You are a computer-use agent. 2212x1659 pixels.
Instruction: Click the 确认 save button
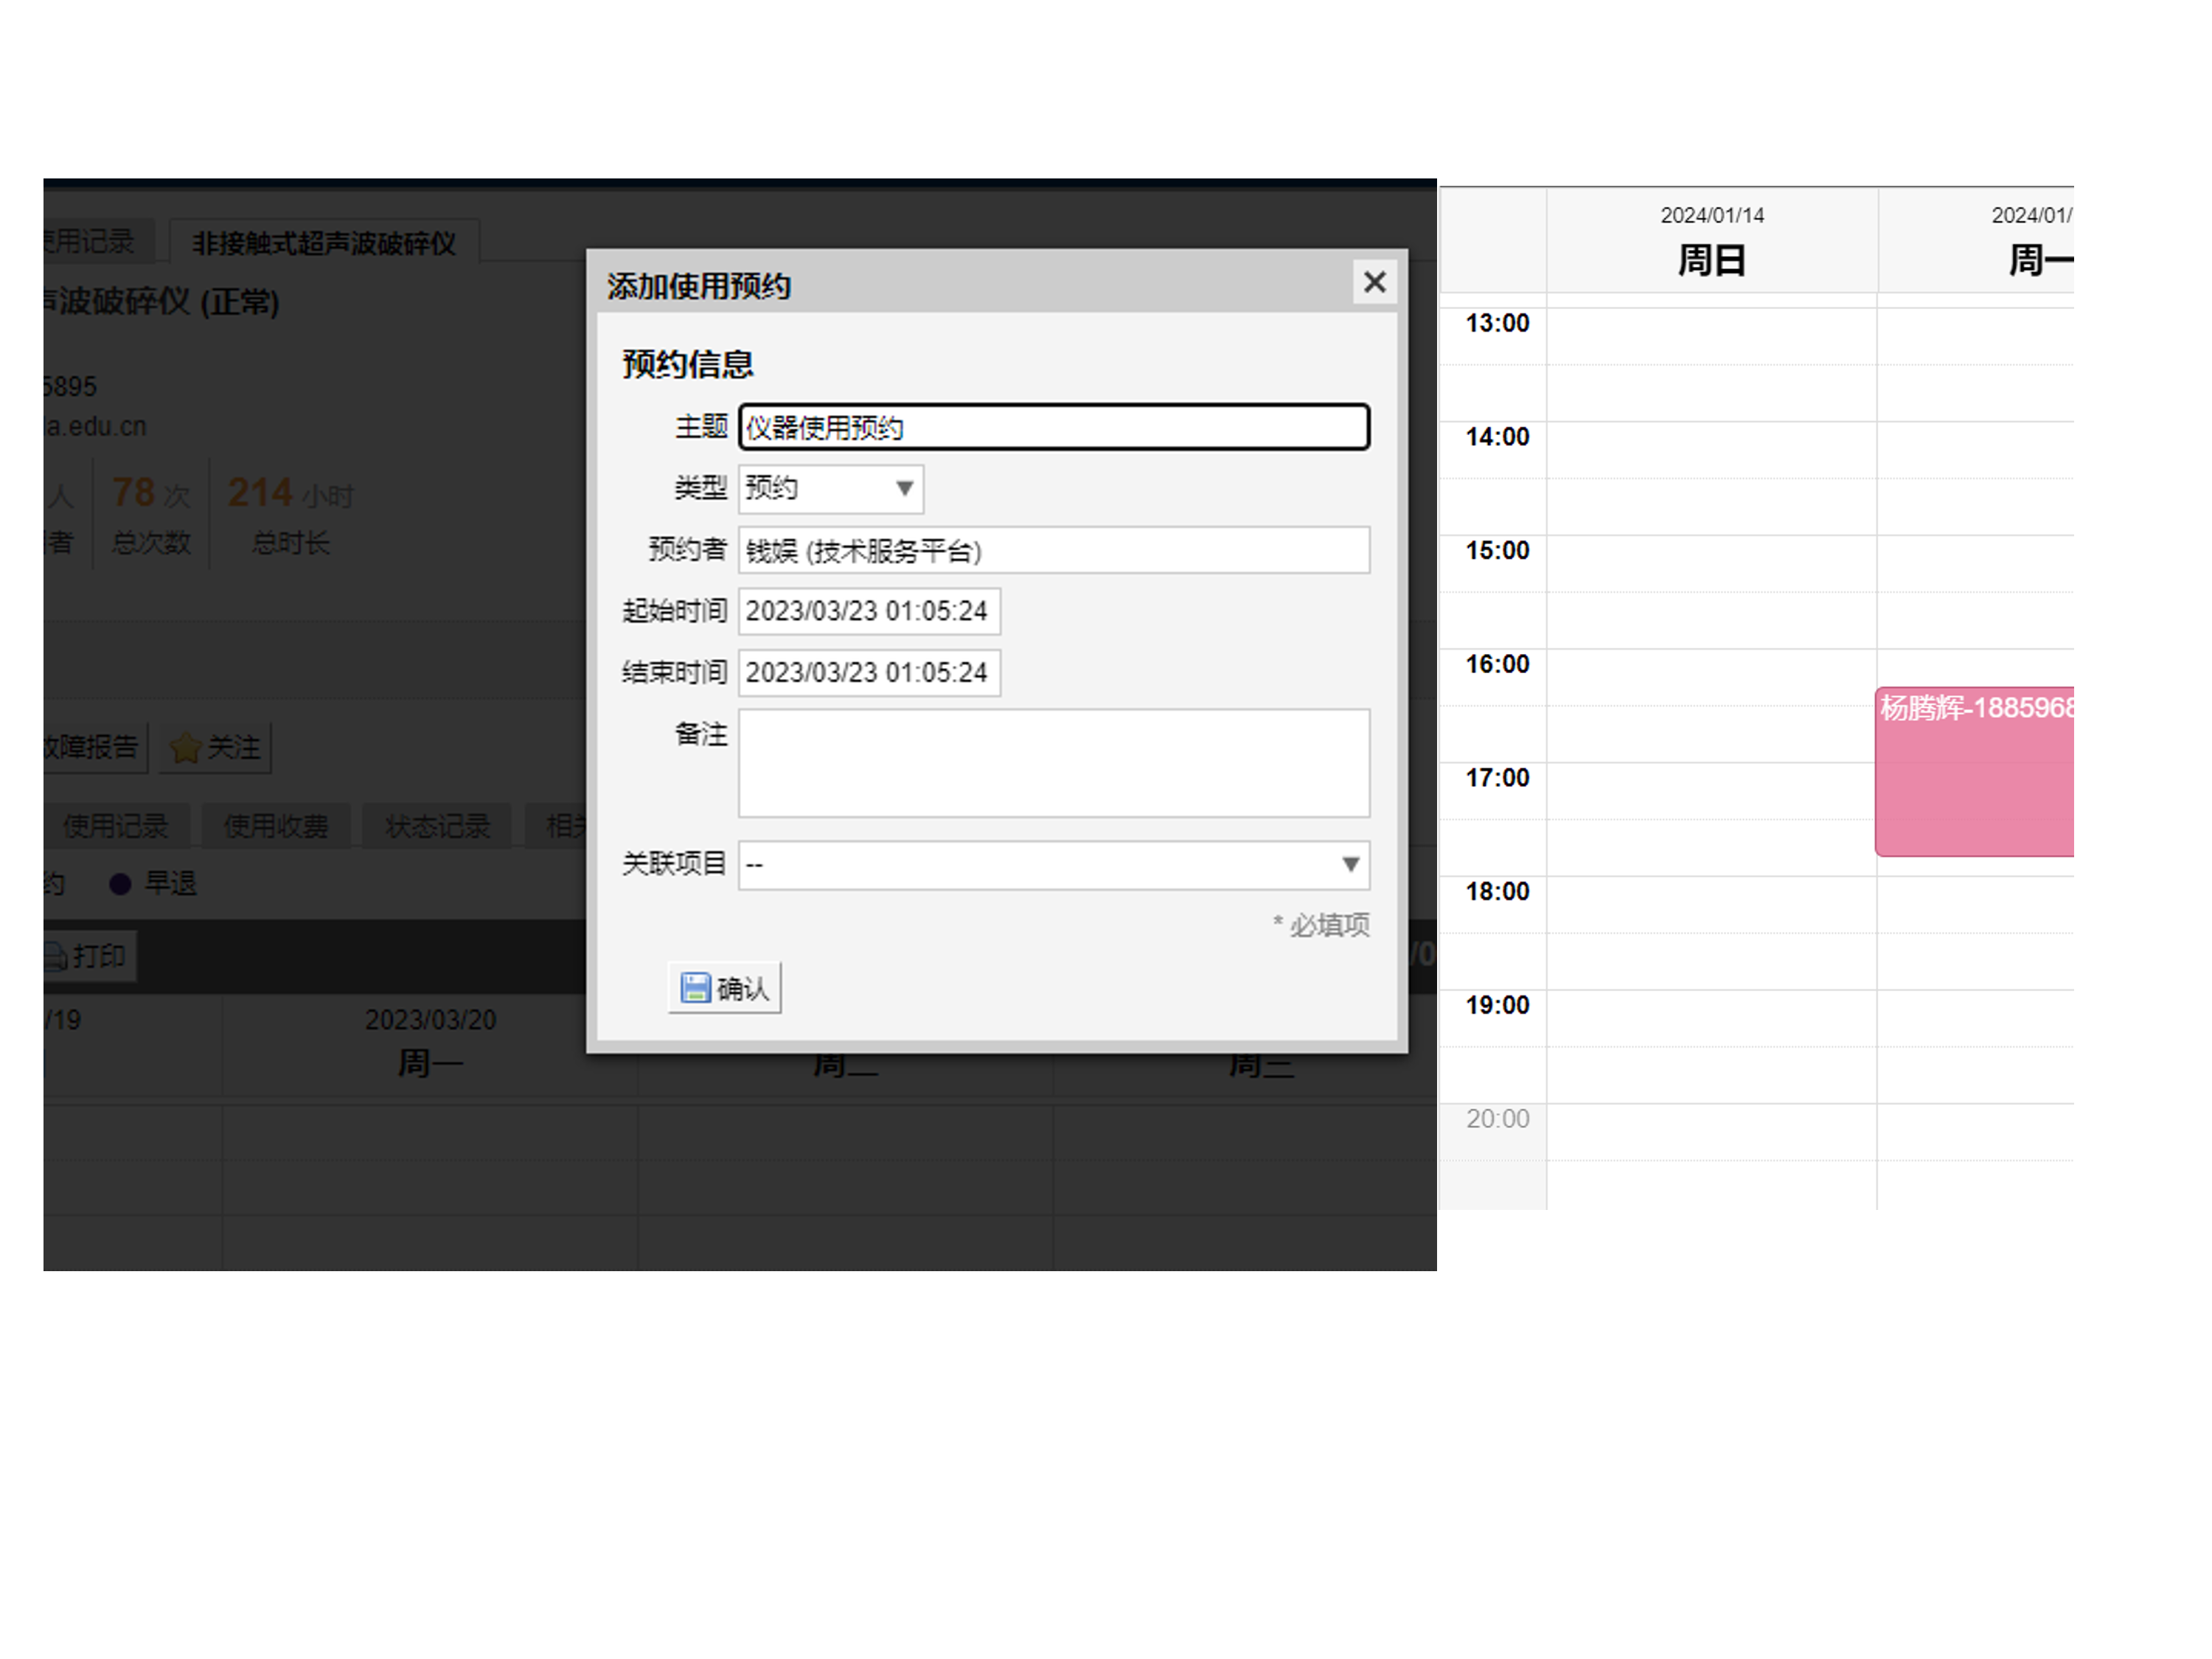click(725, 988)
